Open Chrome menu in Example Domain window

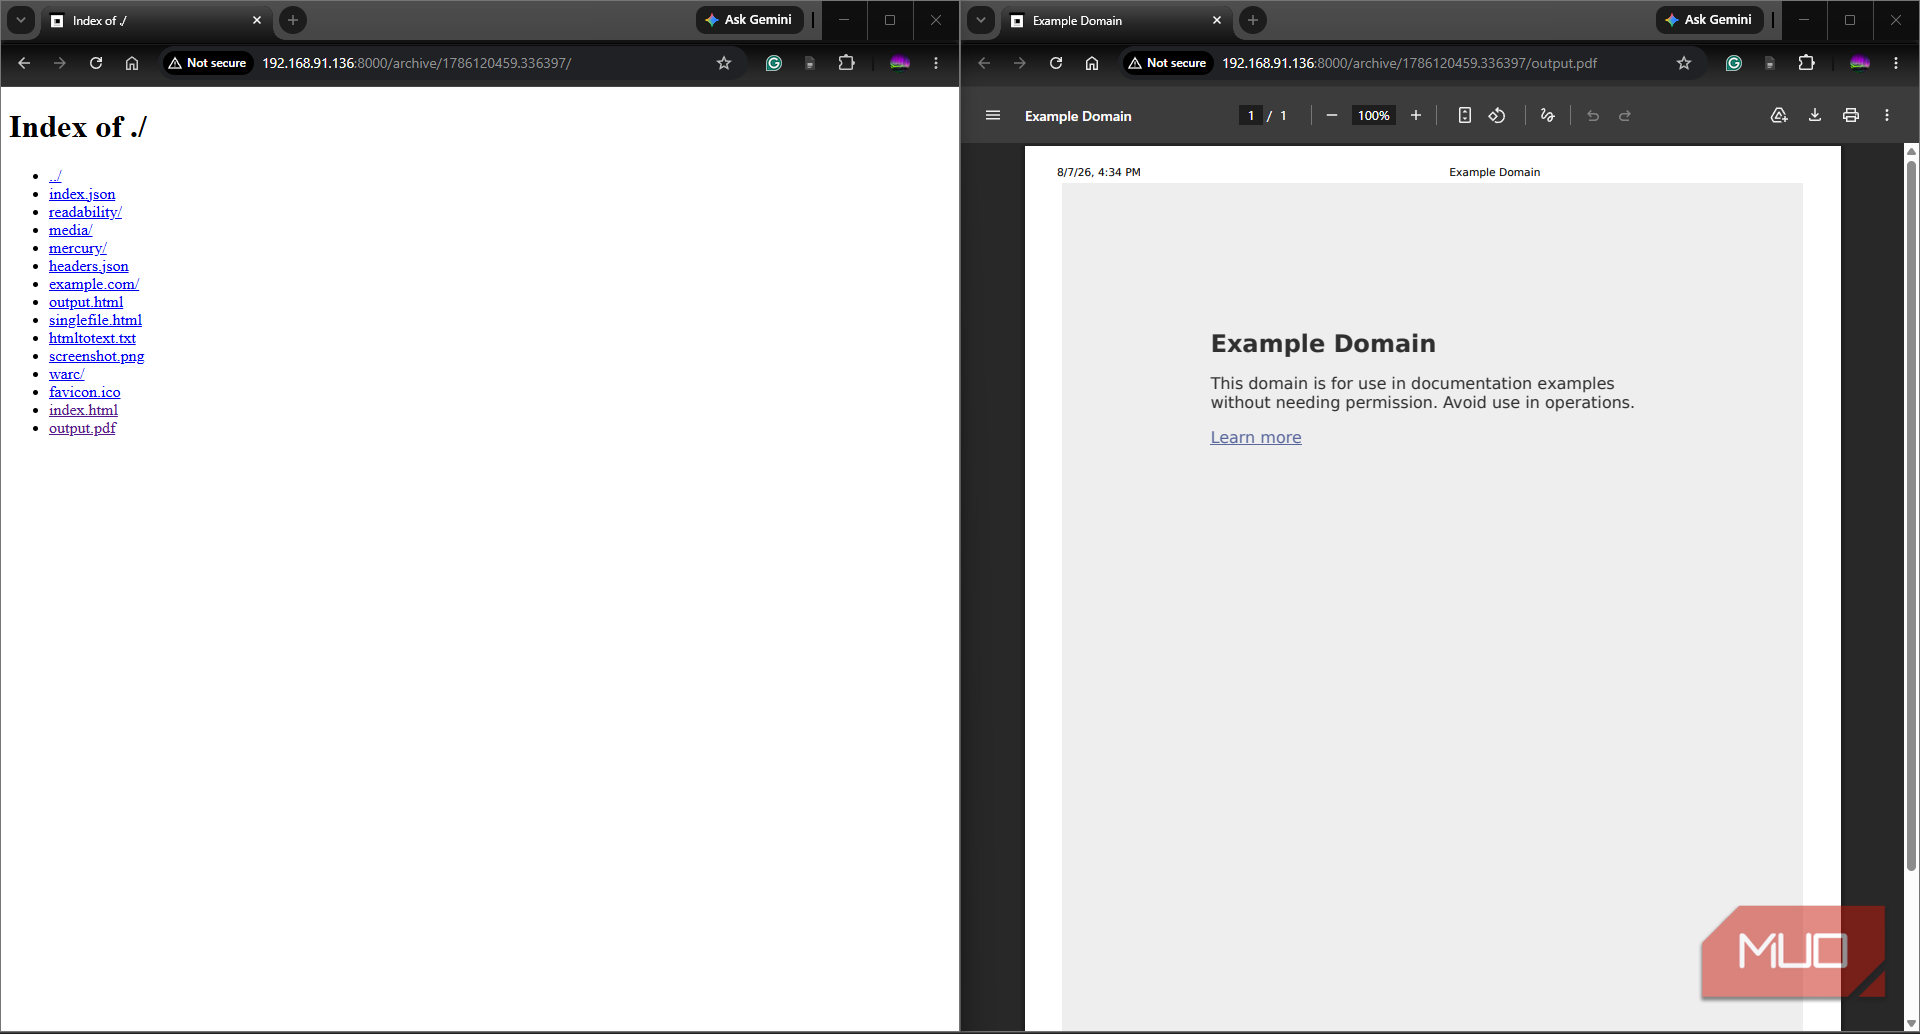tap(1896, 63)
